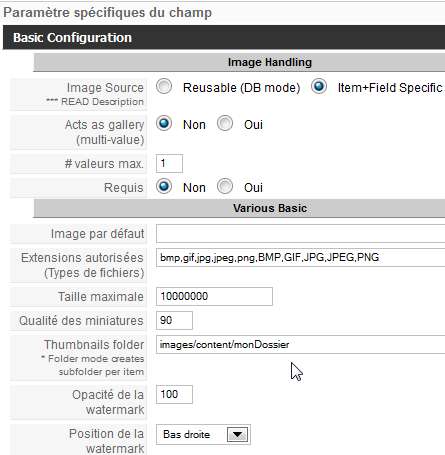Set Requis to Non
Image resolution: width=445 pixels, height=455 pixels.
point(164,187)
